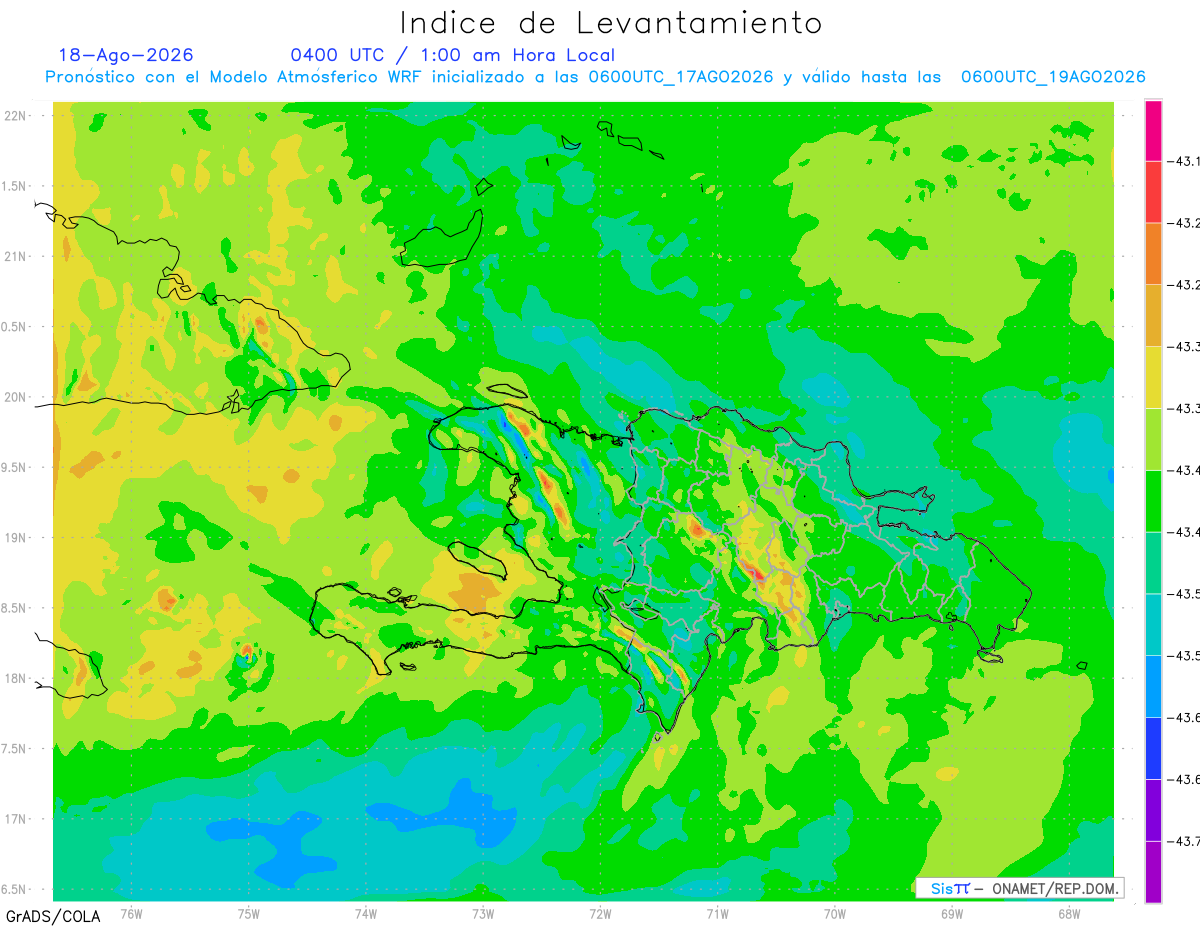
Task: Click the 75W longitude label
Action: click(x=249, y=914)
